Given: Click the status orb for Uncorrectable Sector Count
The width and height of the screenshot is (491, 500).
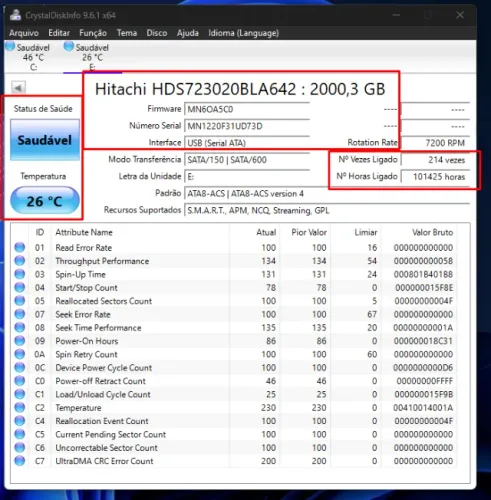Looking at the screenshot, I should [x=20, y=447].
